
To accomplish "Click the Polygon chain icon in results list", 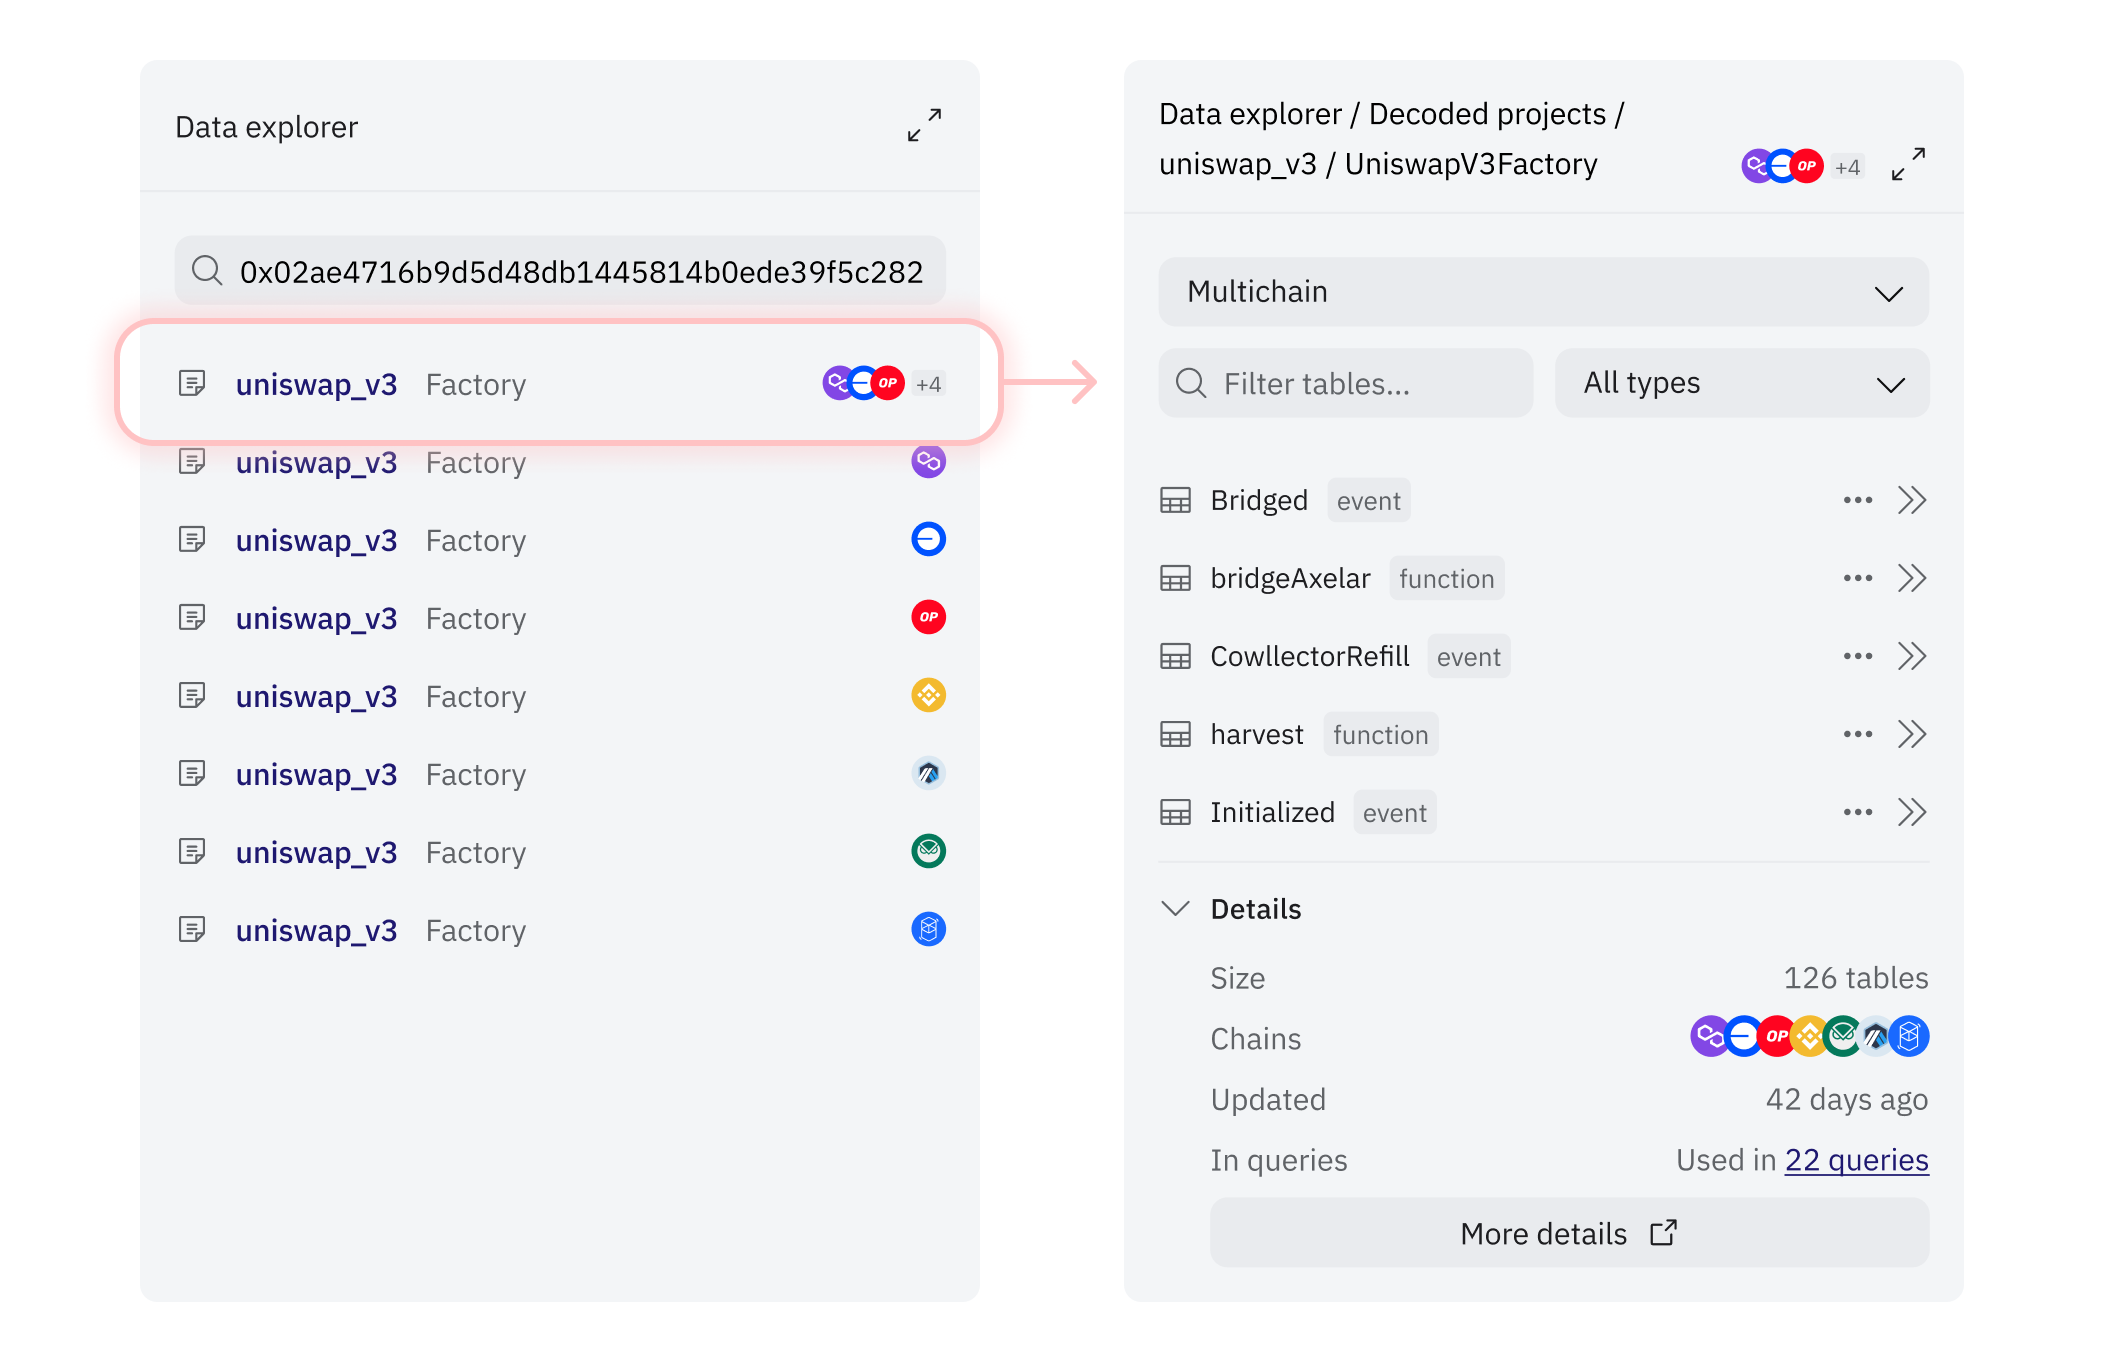I will click(928, 462).
